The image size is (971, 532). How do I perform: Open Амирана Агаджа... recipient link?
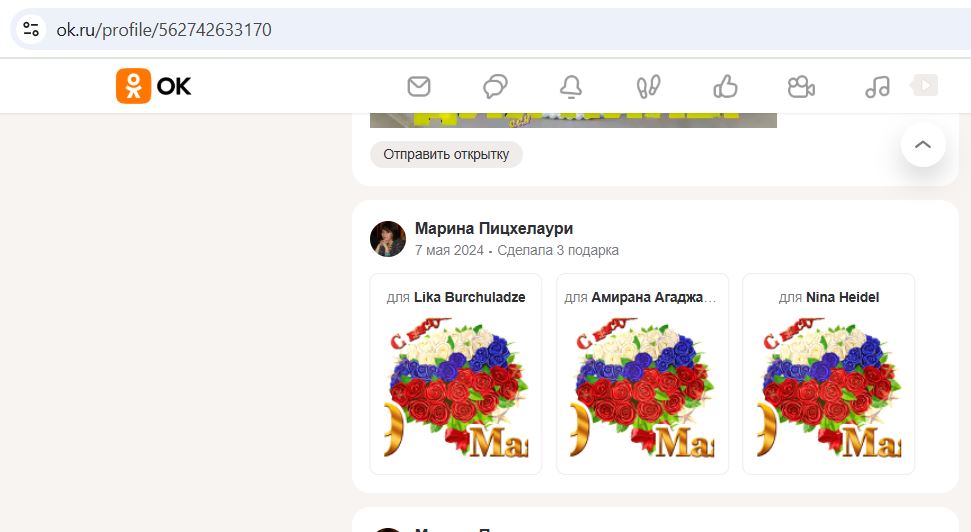653,297
